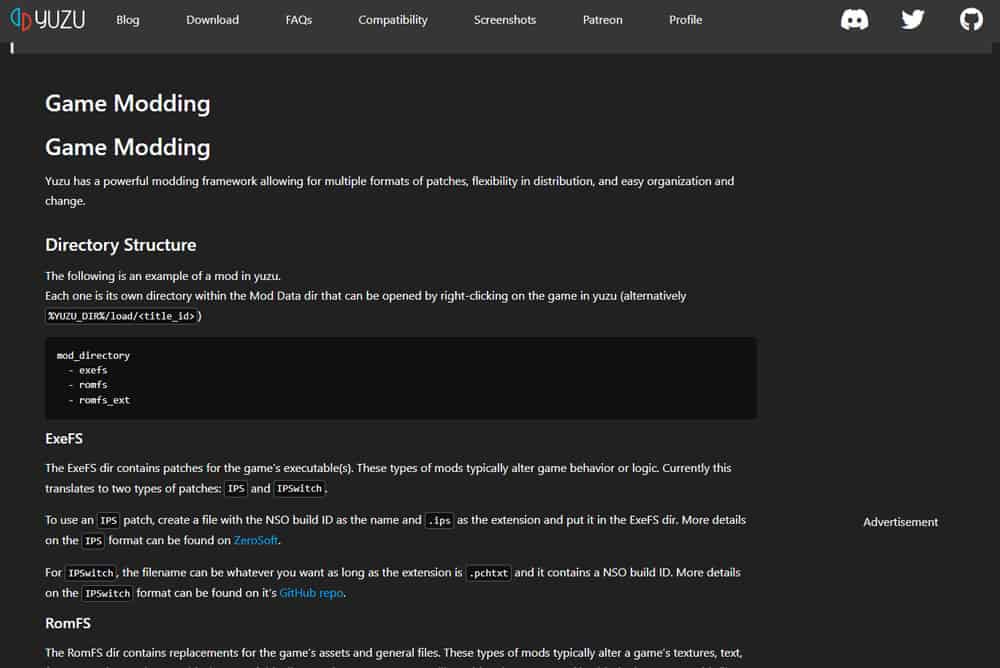
Task: Click the first Game Modding heading
Action: tap(128, 103)
